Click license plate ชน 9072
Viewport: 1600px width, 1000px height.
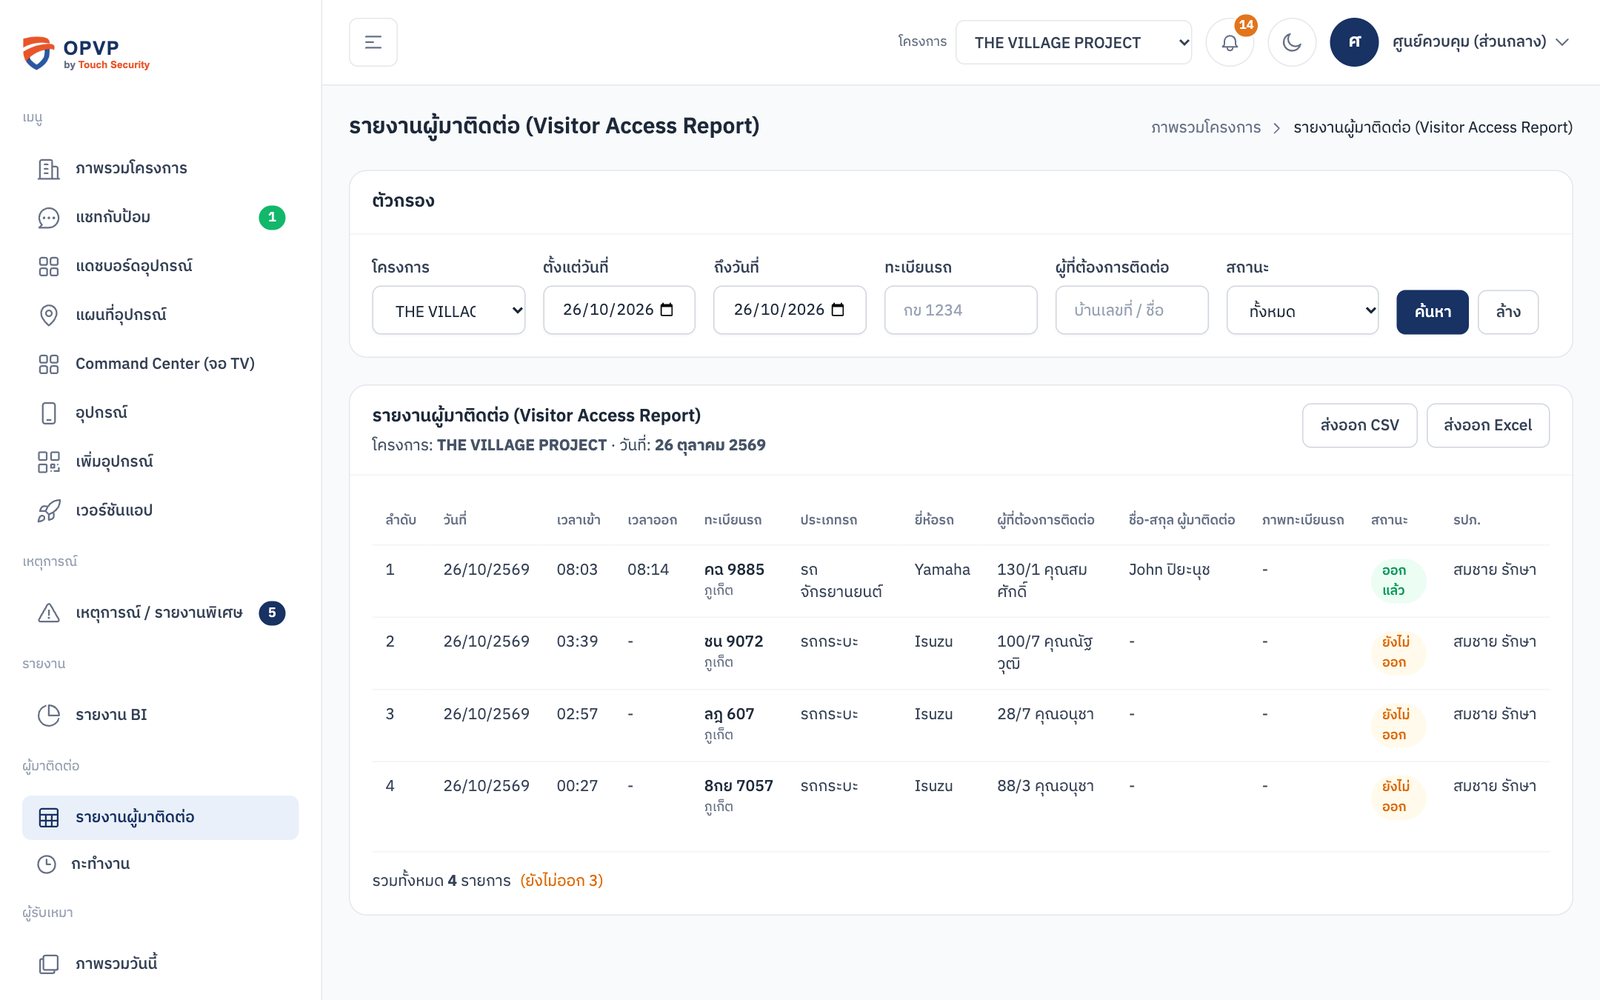click(733, 641)
